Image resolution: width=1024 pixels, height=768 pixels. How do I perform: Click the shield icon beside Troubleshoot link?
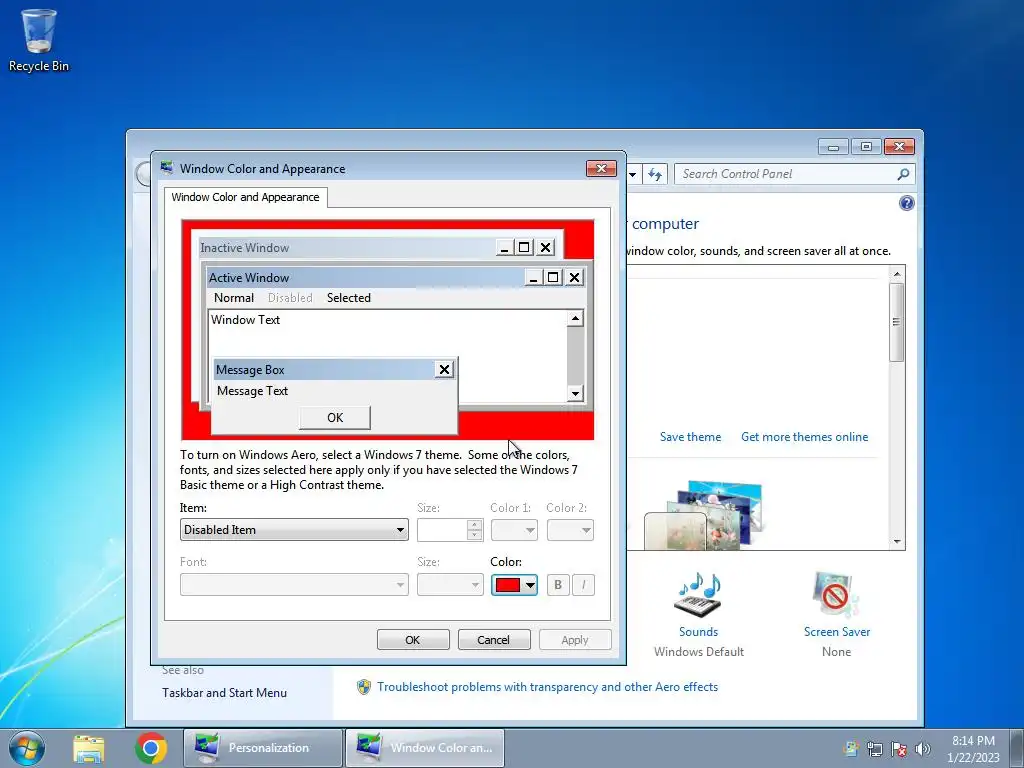[x=364, y=687]
